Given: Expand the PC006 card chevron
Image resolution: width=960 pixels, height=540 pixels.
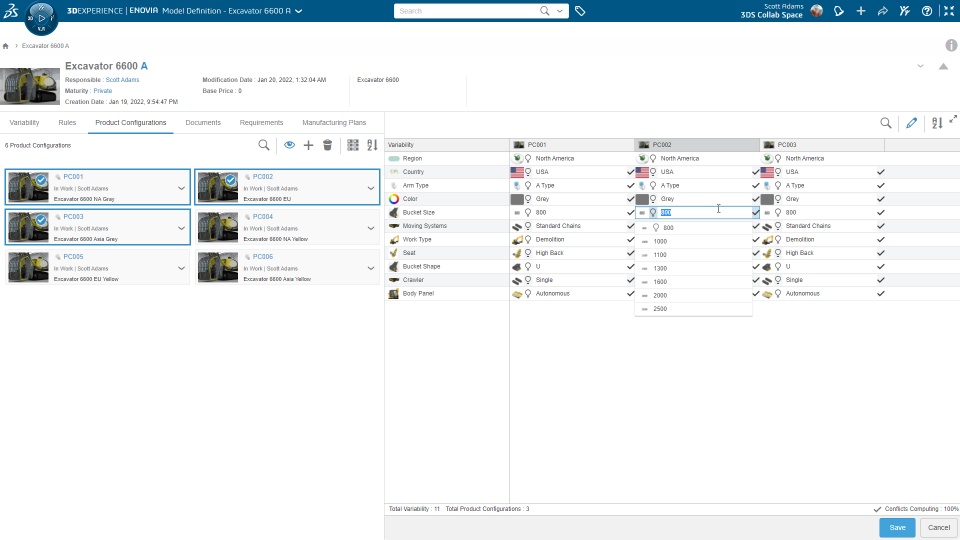Looking at the screenshot, I should click(x=370, y=268).
